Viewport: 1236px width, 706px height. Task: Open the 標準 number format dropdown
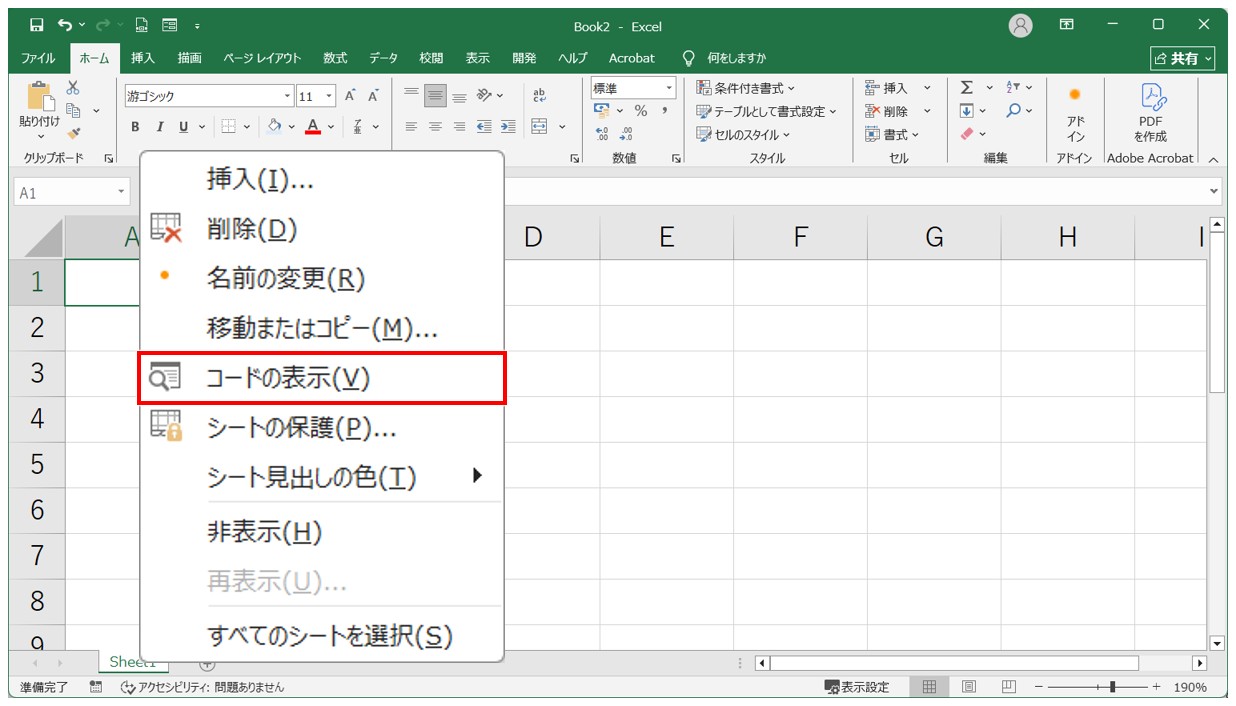pyautogui.click(x=670, y=88)
